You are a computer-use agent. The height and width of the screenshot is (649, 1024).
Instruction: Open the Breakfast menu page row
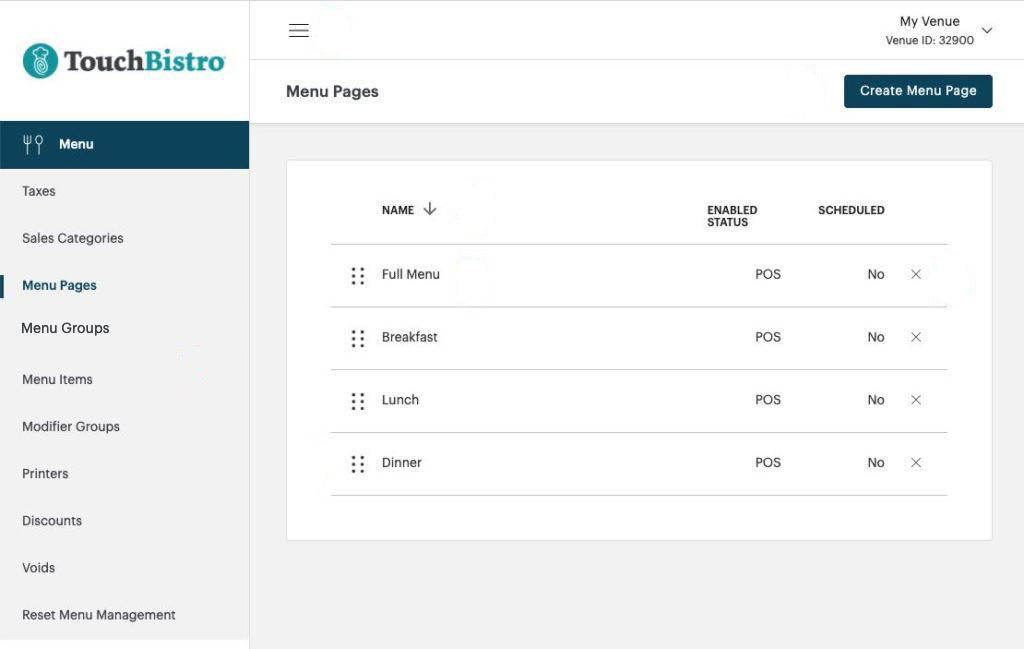639,338
